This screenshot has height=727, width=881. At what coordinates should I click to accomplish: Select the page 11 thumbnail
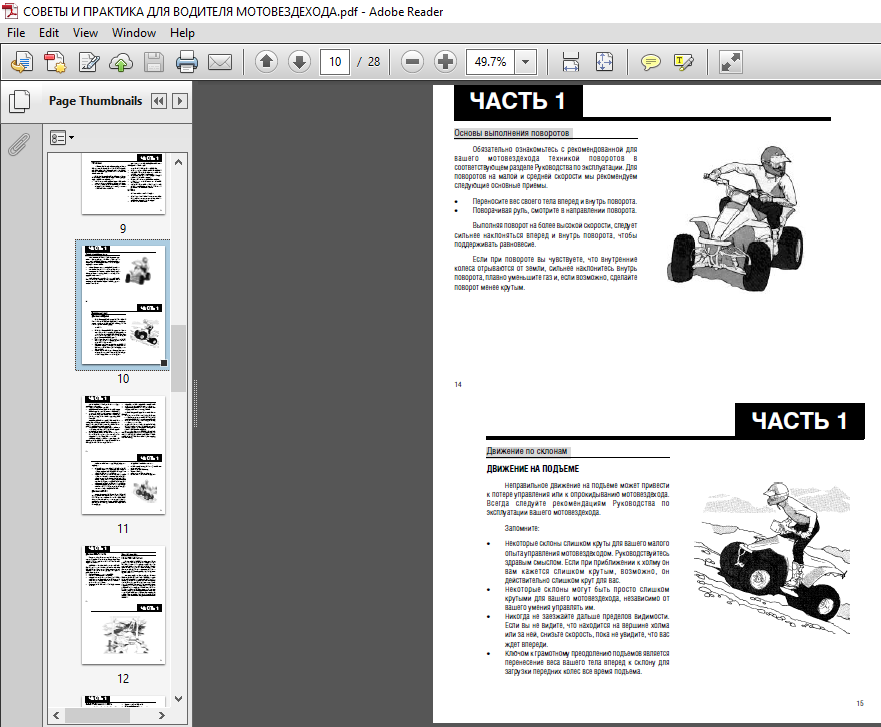tap(124, 455)
